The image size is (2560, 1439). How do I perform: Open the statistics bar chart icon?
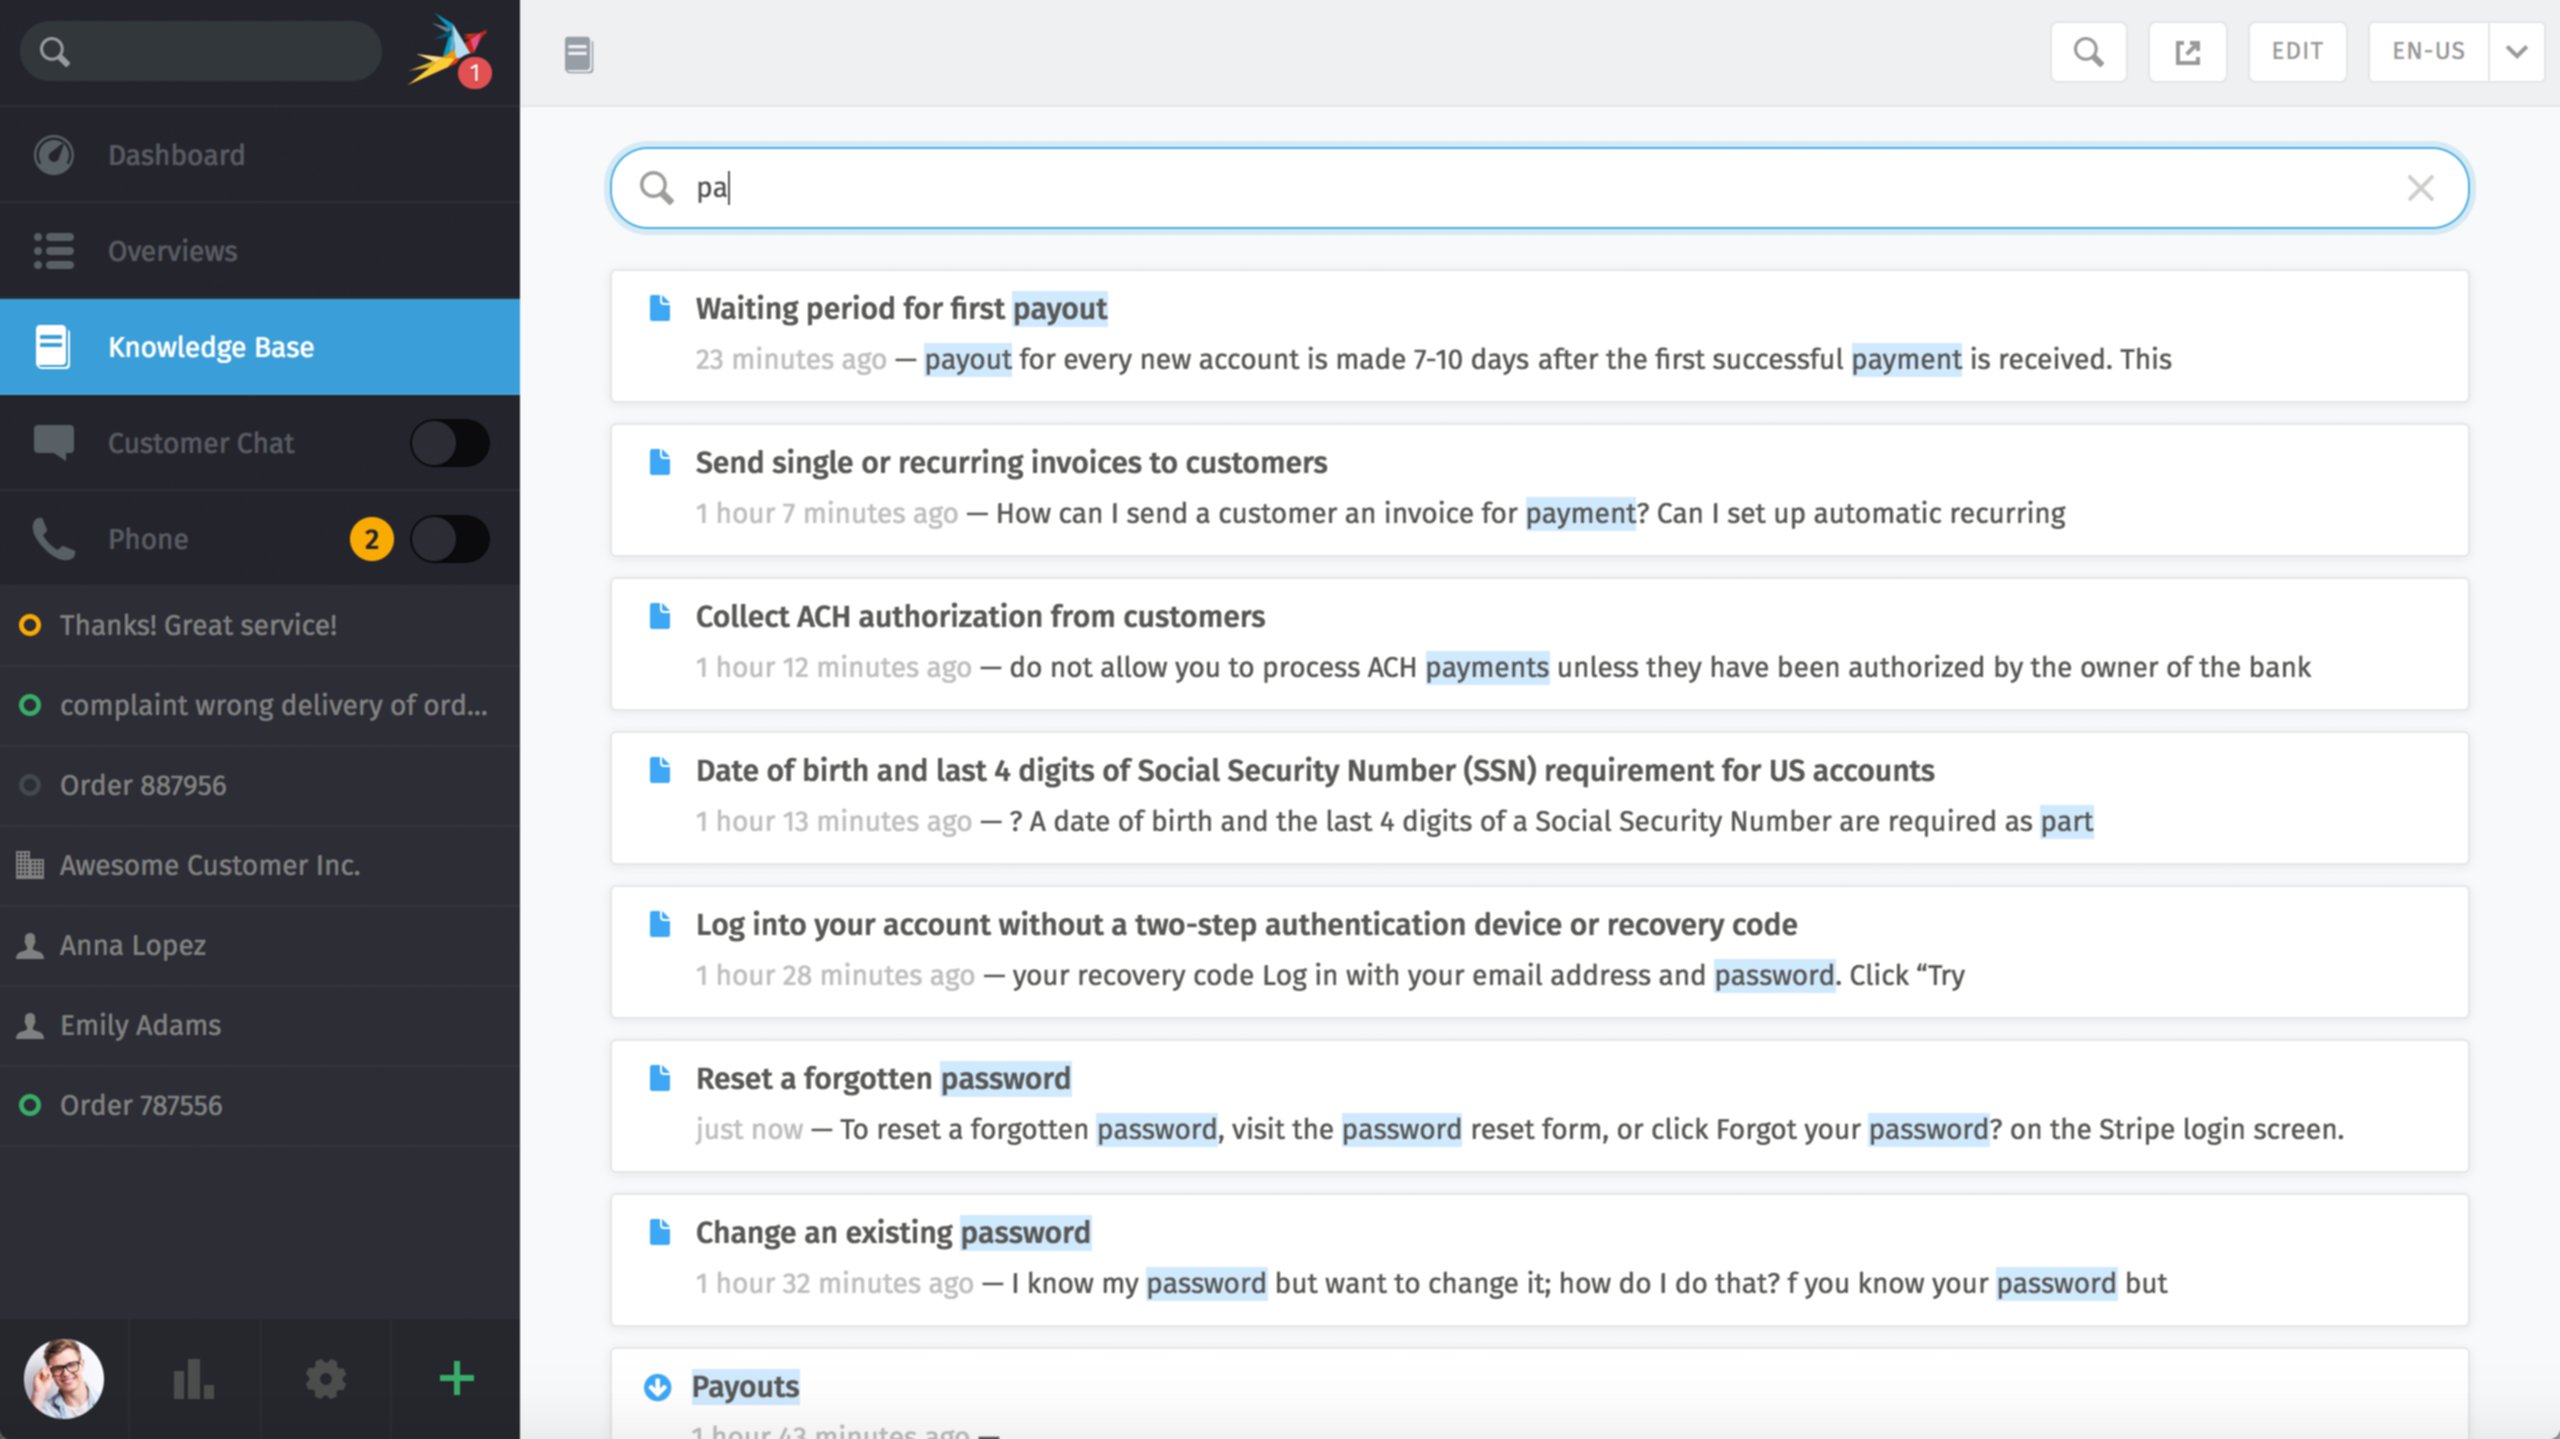click(x=194, y=1379)
